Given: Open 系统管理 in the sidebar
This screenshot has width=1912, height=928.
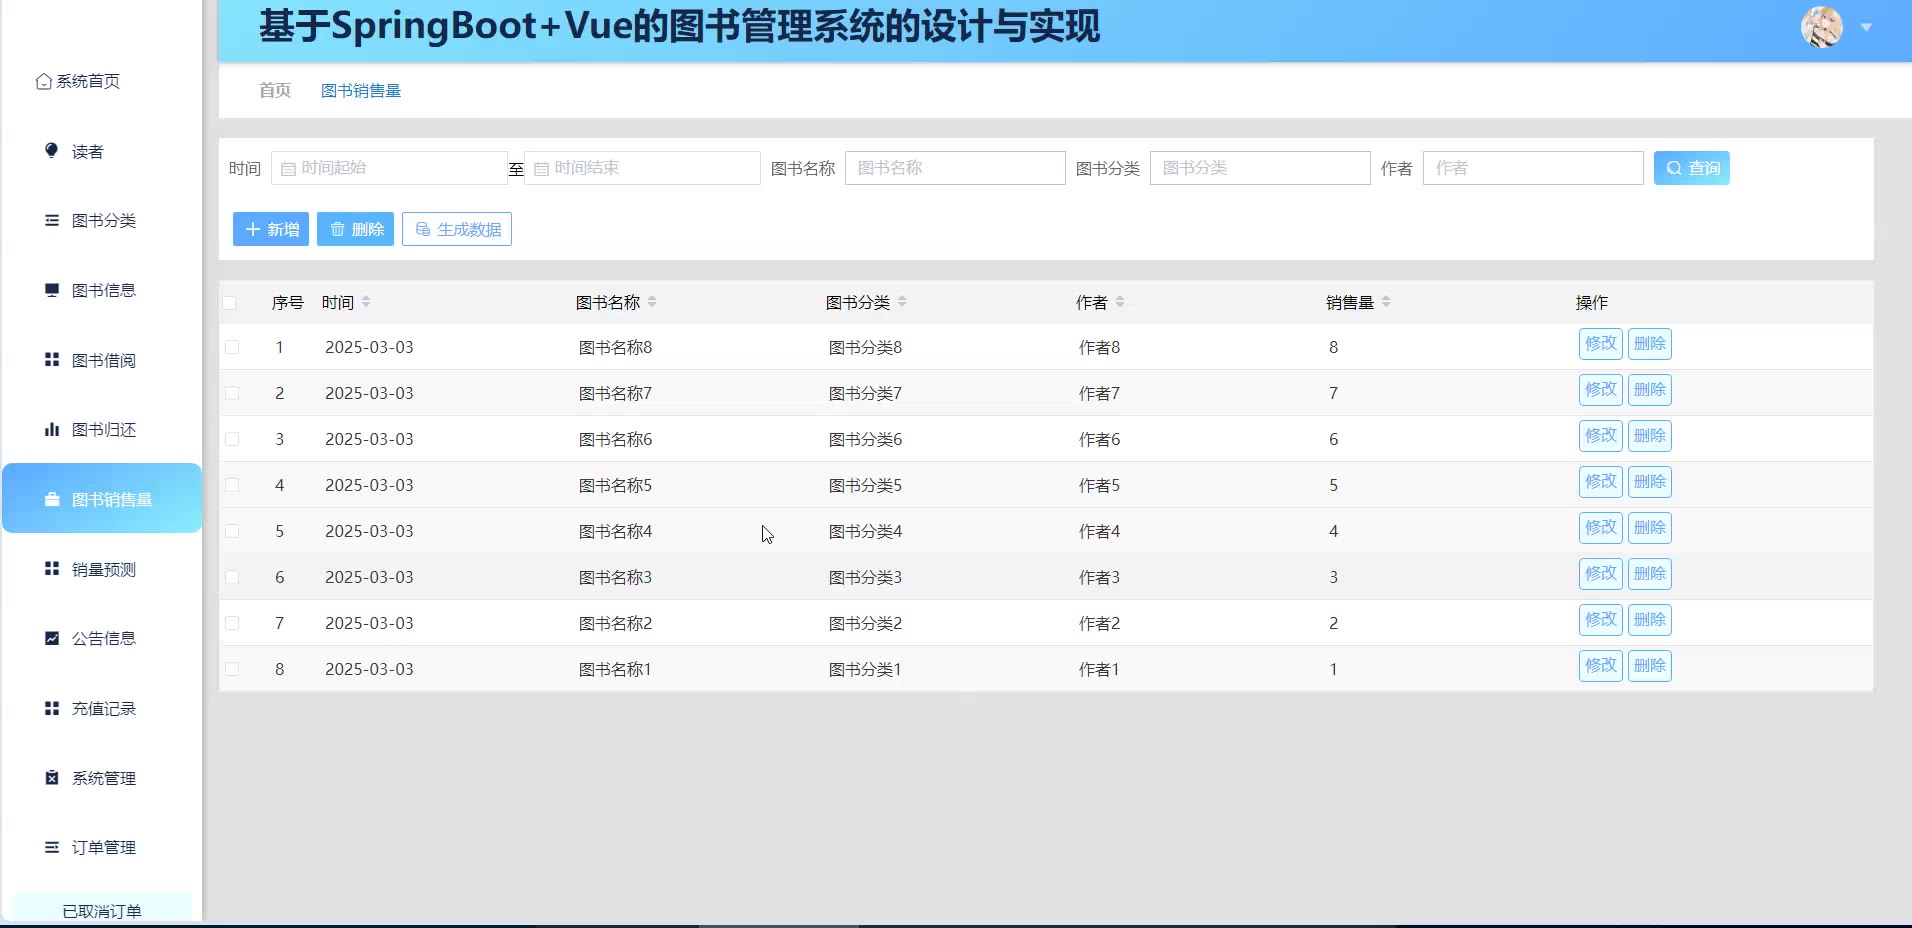Looking at the screenshot, I should click(x=101, y=778).
